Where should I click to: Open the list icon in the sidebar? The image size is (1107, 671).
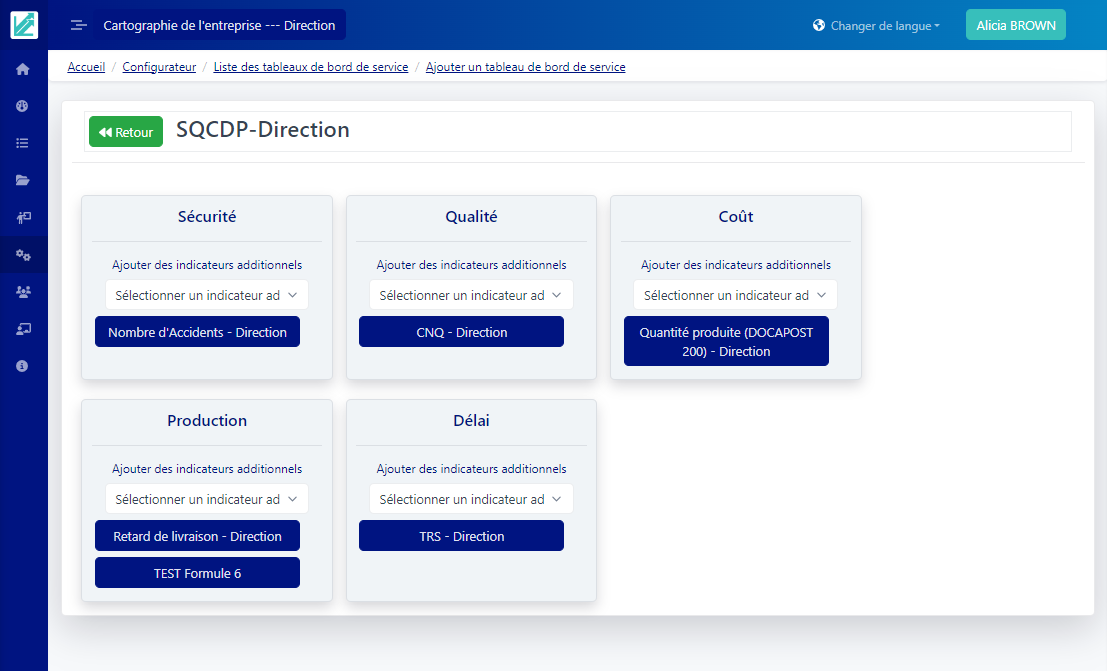click(x=22, y=143)
